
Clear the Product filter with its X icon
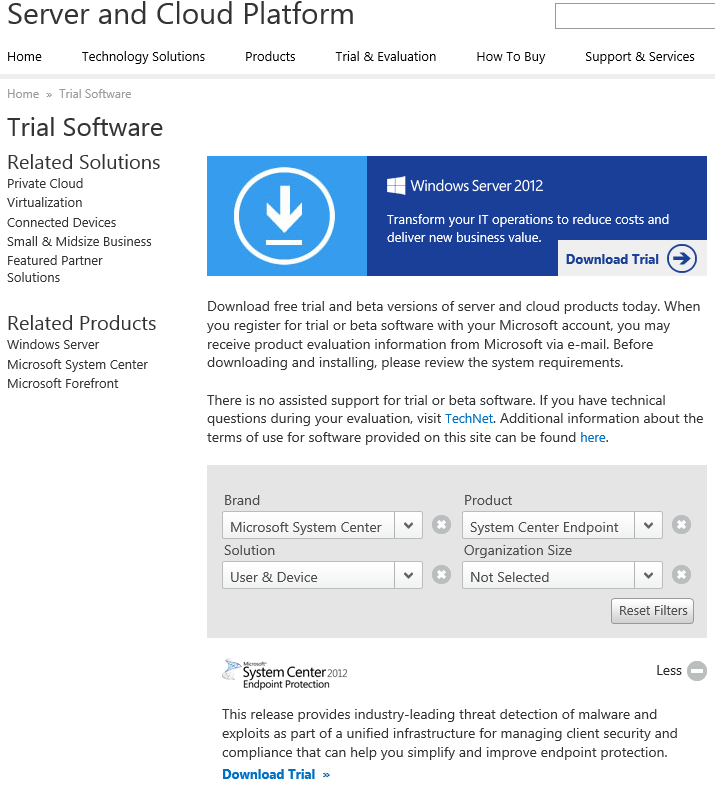[x=681, y=525]
